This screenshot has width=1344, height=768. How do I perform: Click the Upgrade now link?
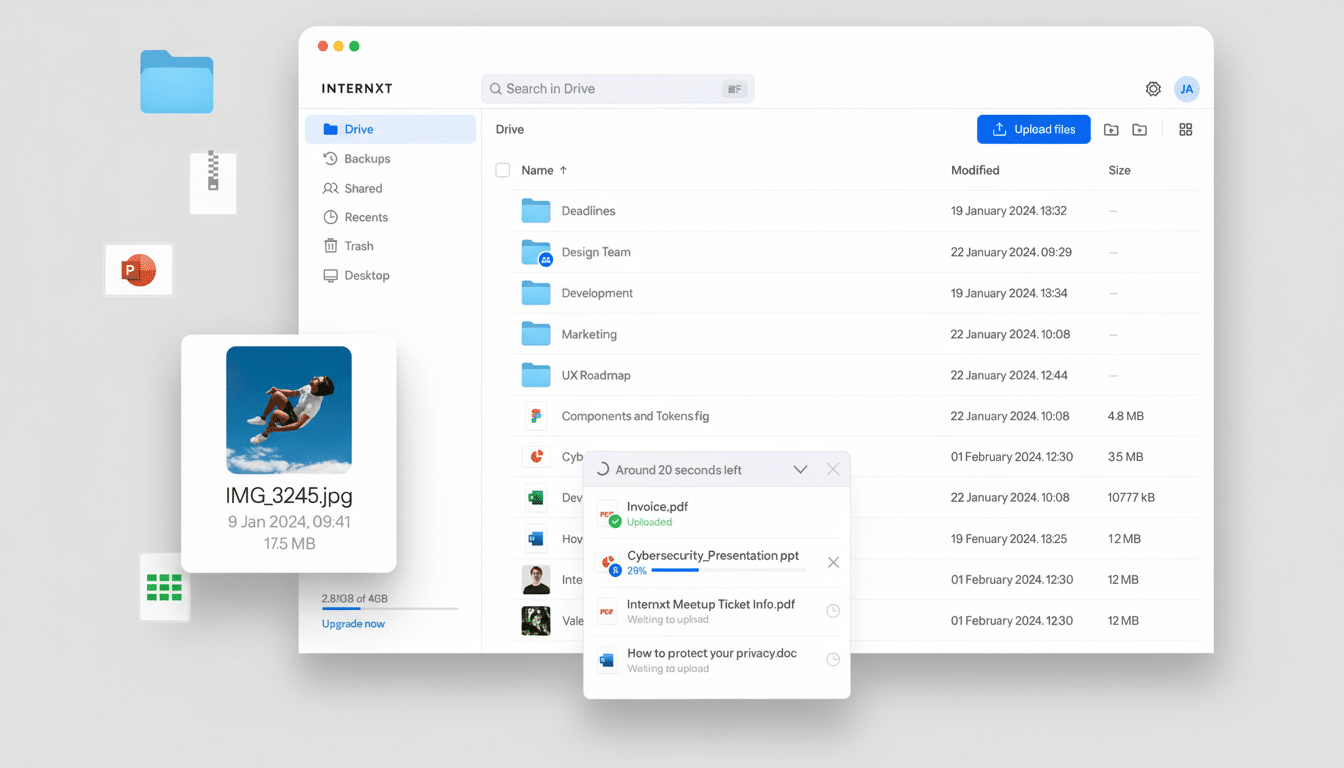353,623
